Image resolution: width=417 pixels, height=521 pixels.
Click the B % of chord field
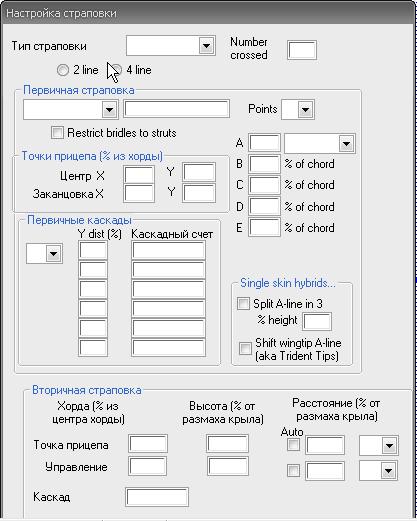[x=264, y=164]
